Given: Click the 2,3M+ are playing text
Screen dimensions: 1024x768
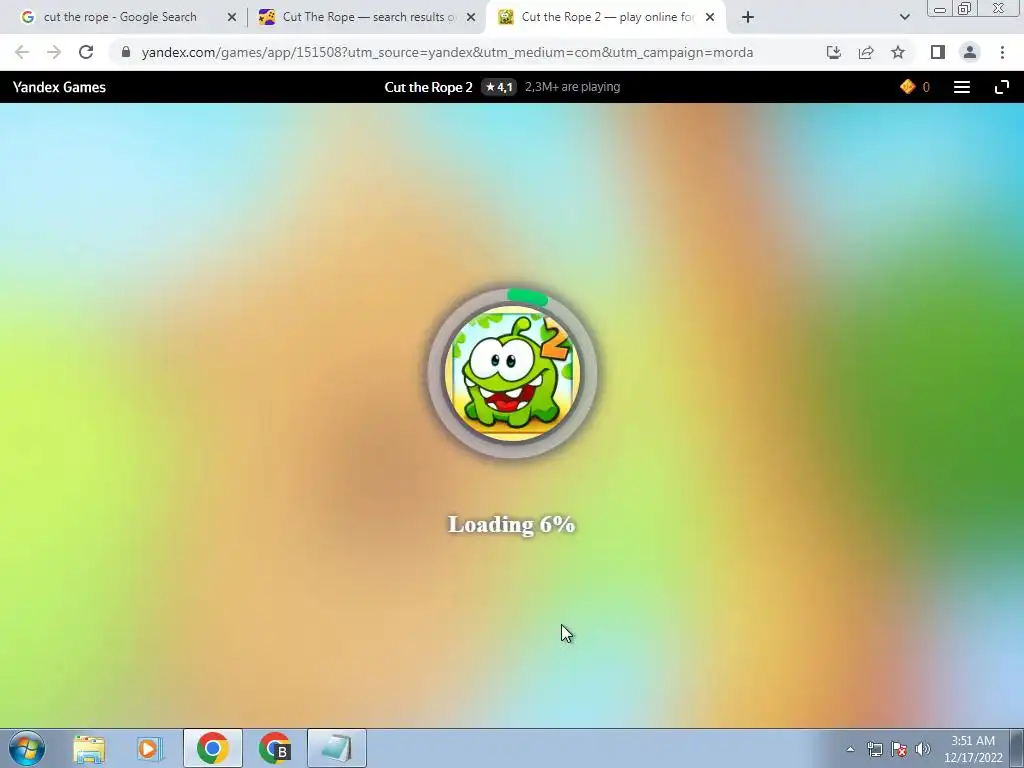Looking at the screenshot, I should pos(573,87).
